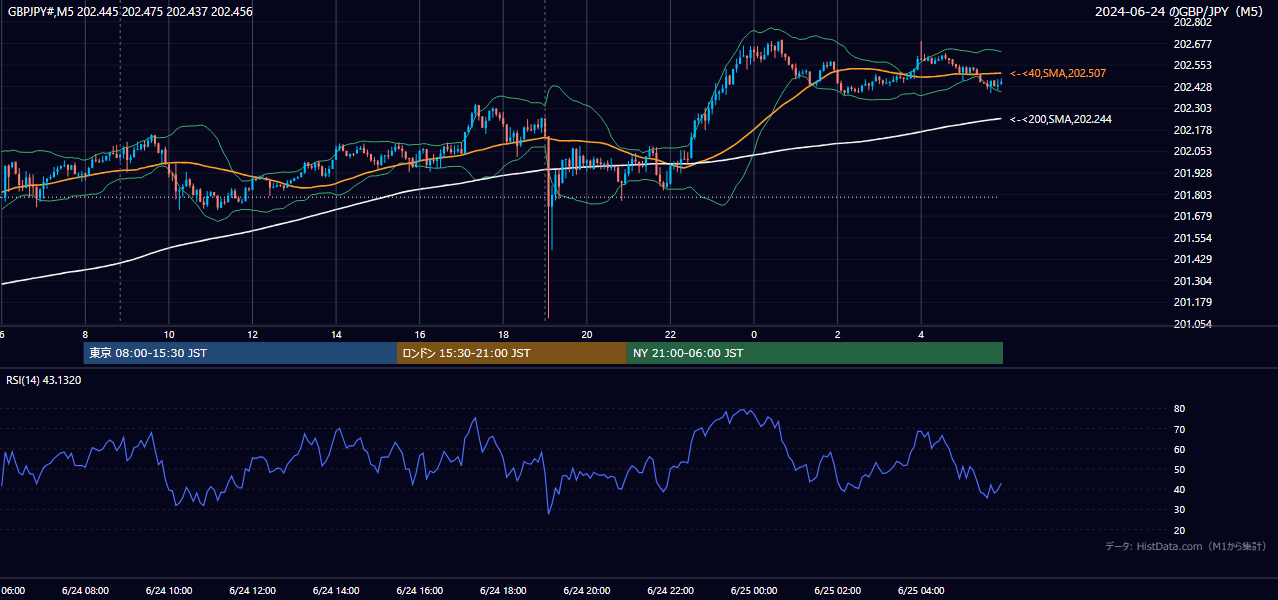1278x600 pixels.
Task: Click price axis label 201.429
Action: point(1192,259)
